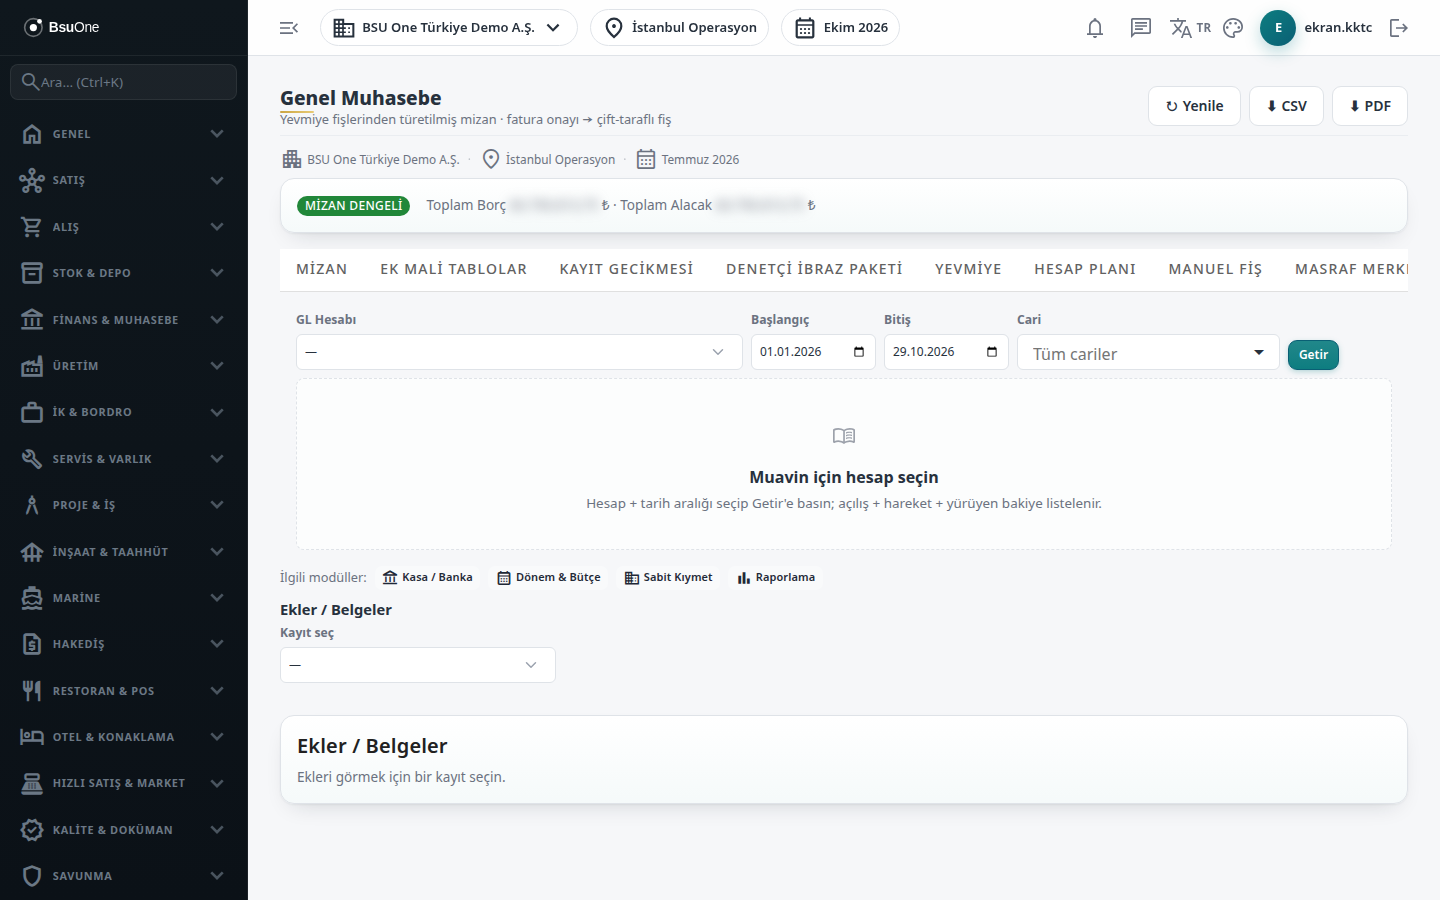Open the Satış module icon
Screen dimensions: 1440x900
tap(32, 180)
